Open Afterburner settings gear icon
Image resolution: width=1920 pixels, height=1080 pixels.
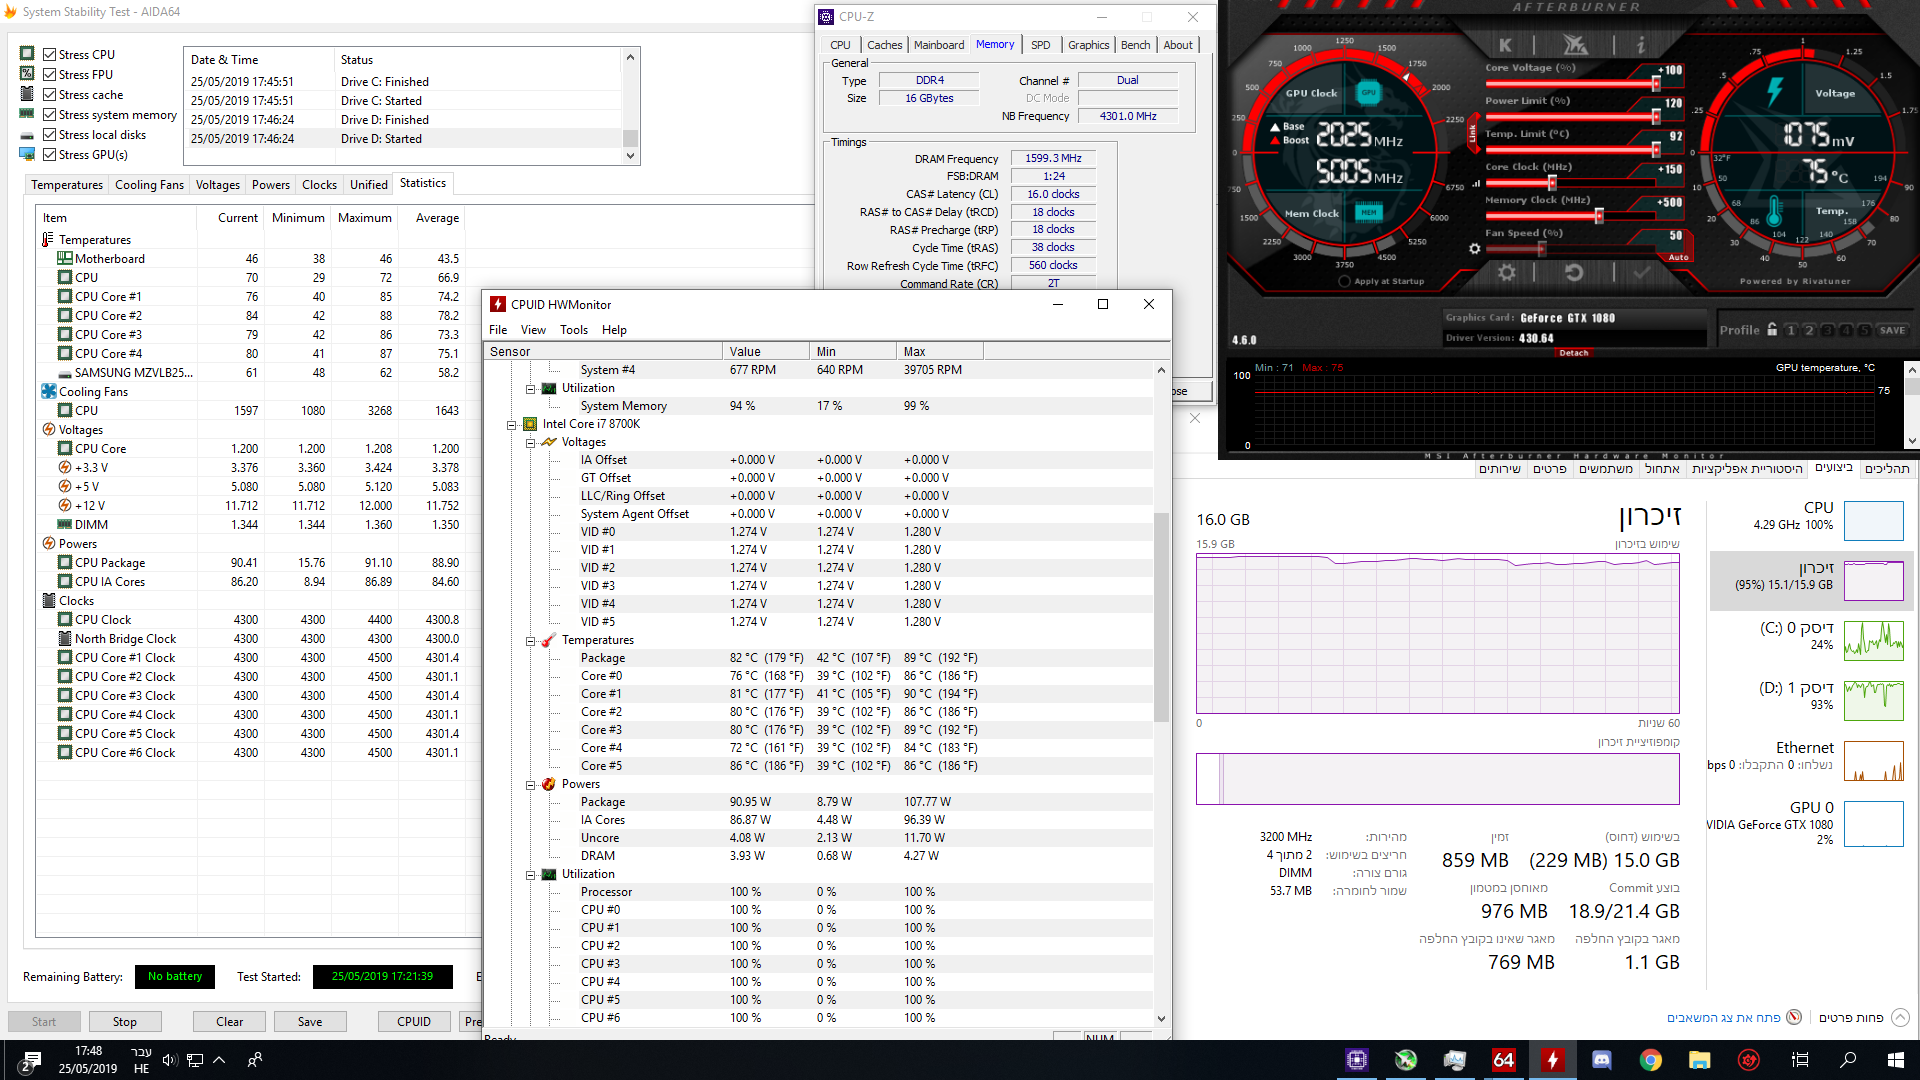point(1506,272)
